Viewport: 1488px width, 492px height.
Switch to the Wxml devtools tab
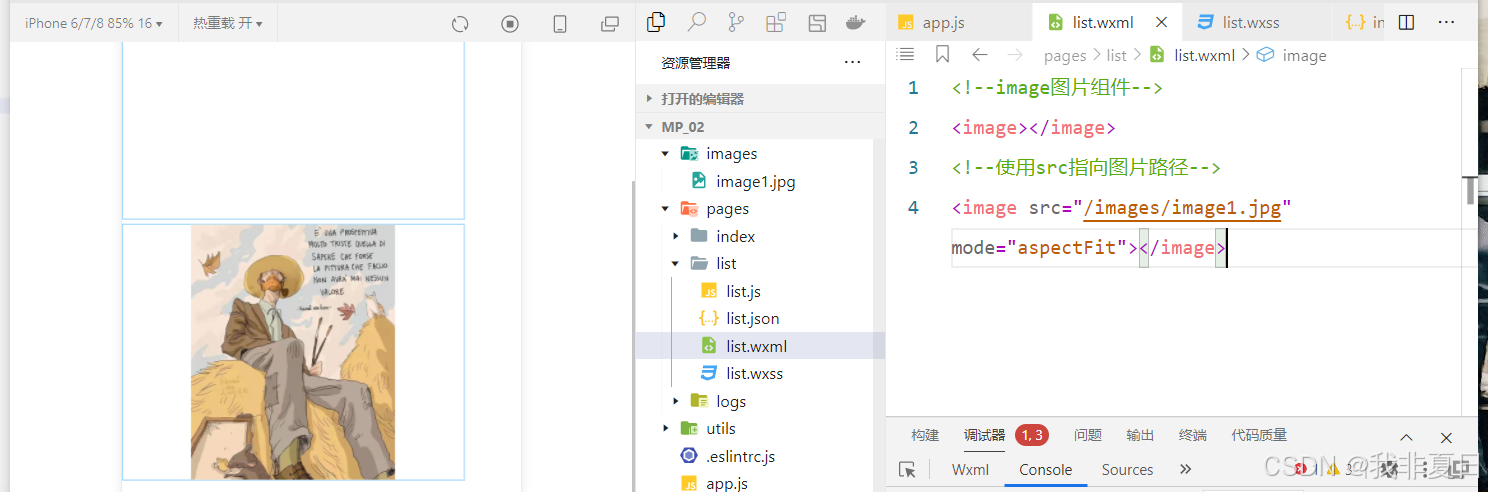[970, 470]
